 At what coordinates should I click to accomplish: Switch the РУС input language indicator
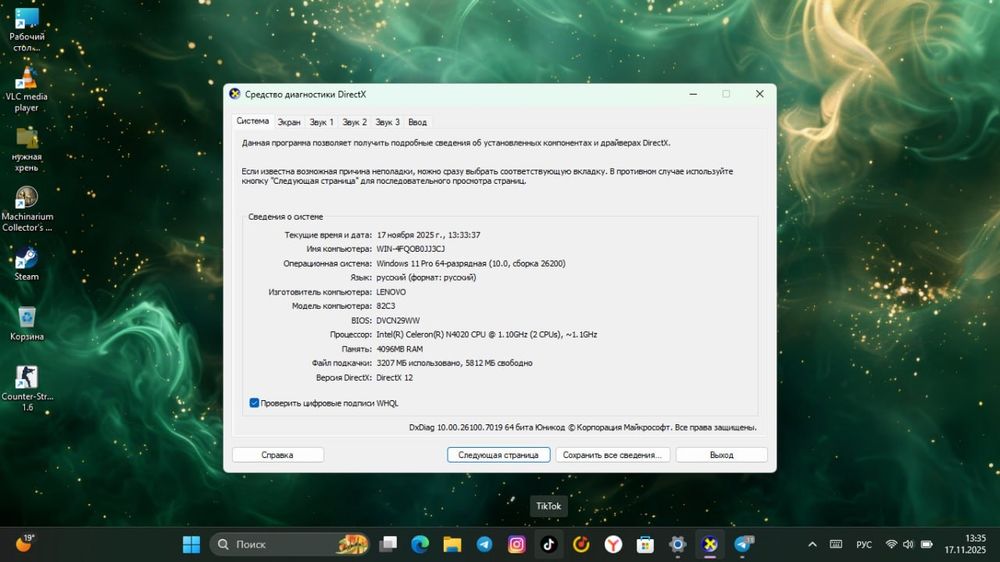pyautogui.click(x=864, y=545)
